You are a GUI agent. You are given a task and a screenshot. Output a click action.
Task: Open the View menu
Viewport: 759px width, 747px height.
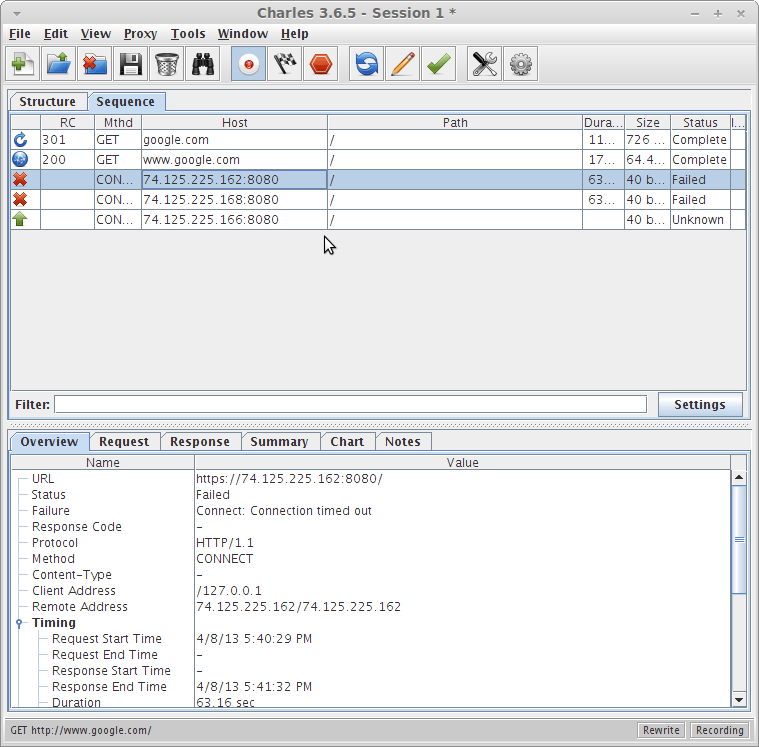[95, 34]
